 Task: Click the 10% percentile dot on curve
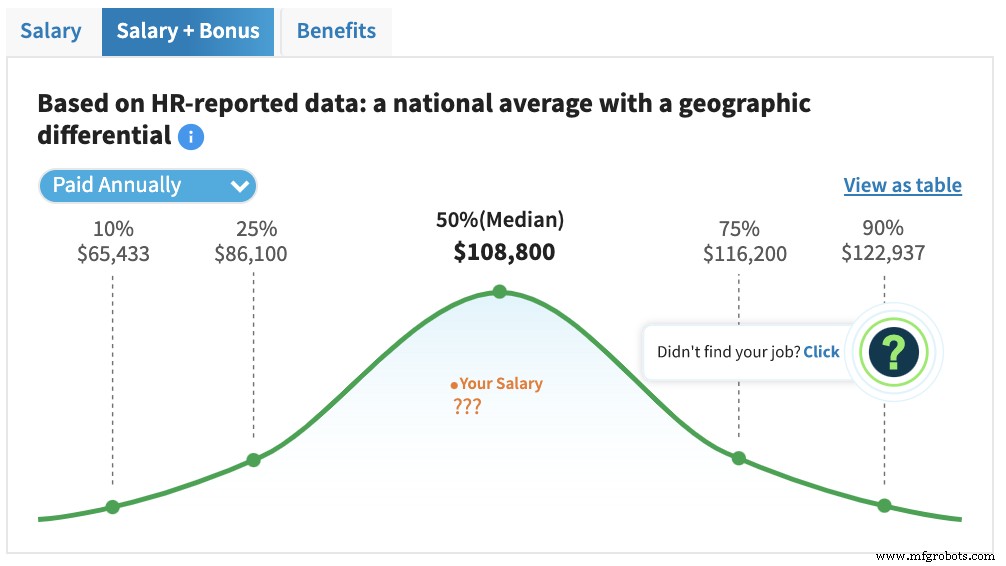tap(112, 507)
